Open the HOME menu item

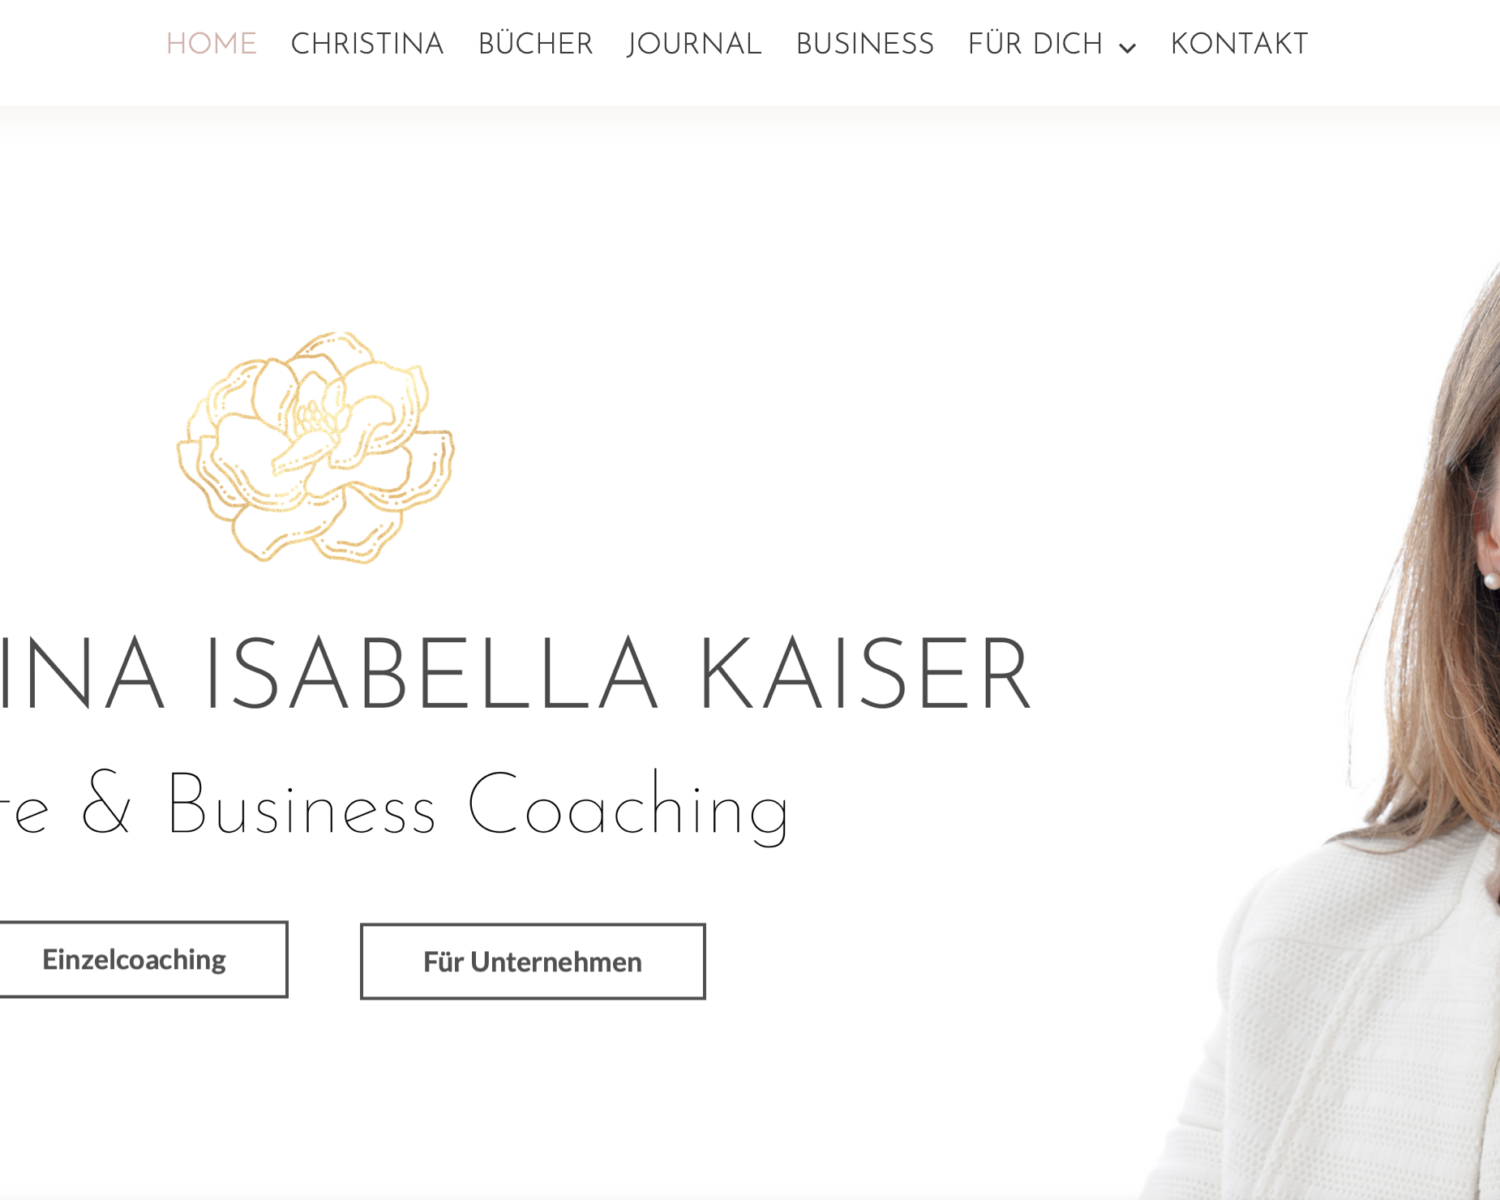[211, 44]
